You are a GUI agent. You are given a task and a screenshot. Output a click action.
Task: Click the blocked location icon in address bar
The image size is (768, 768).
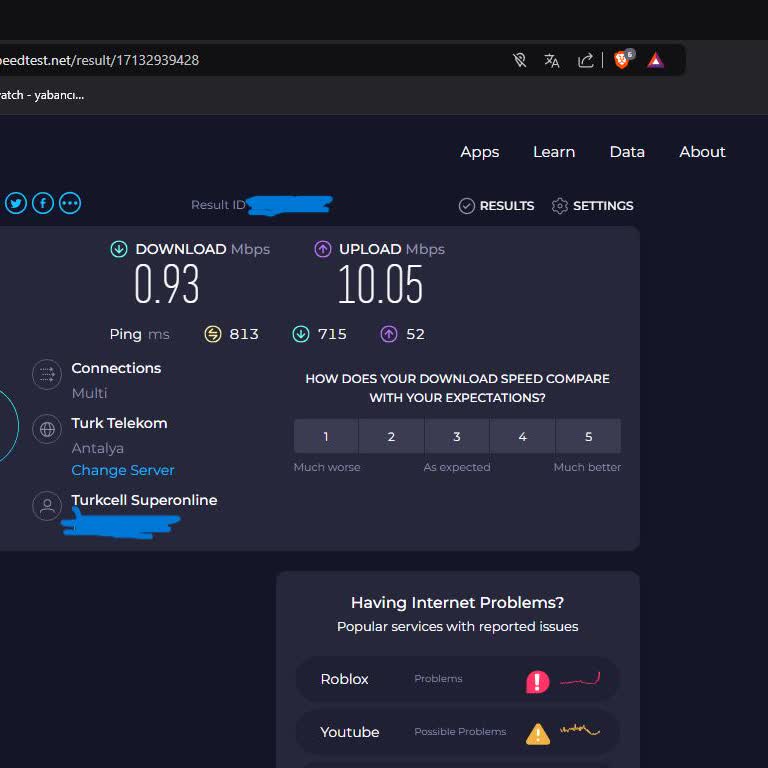click(x=520, y=60)
